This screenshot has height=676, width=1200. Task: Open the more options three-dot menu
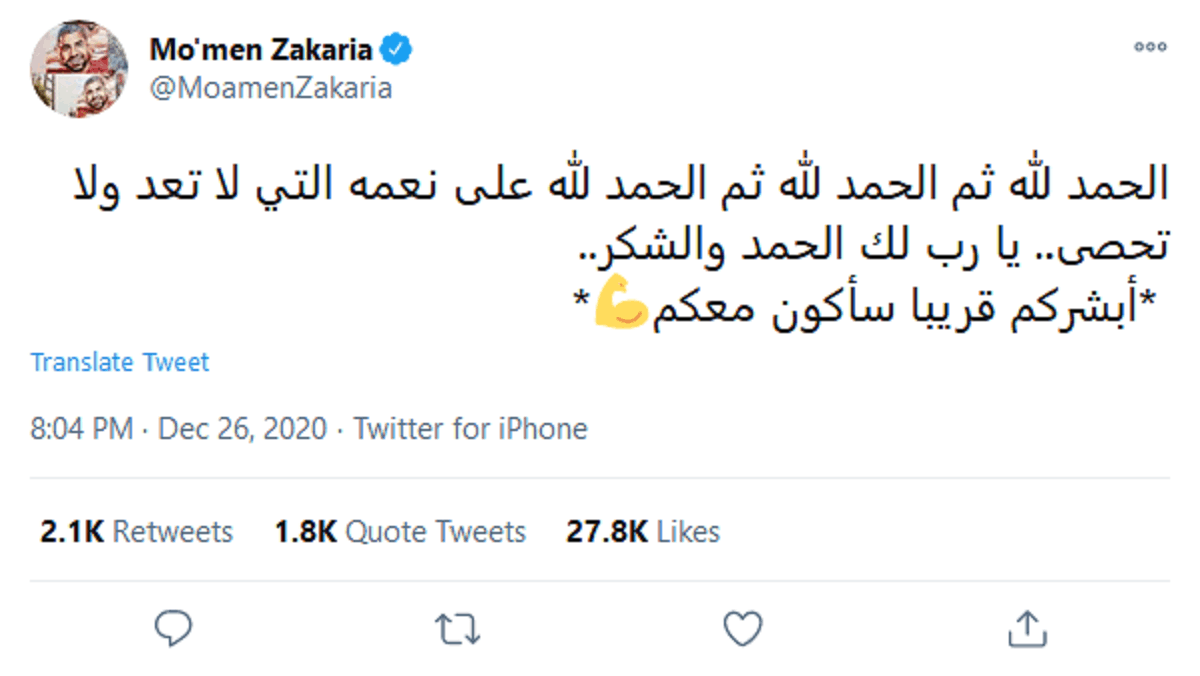1150,47
